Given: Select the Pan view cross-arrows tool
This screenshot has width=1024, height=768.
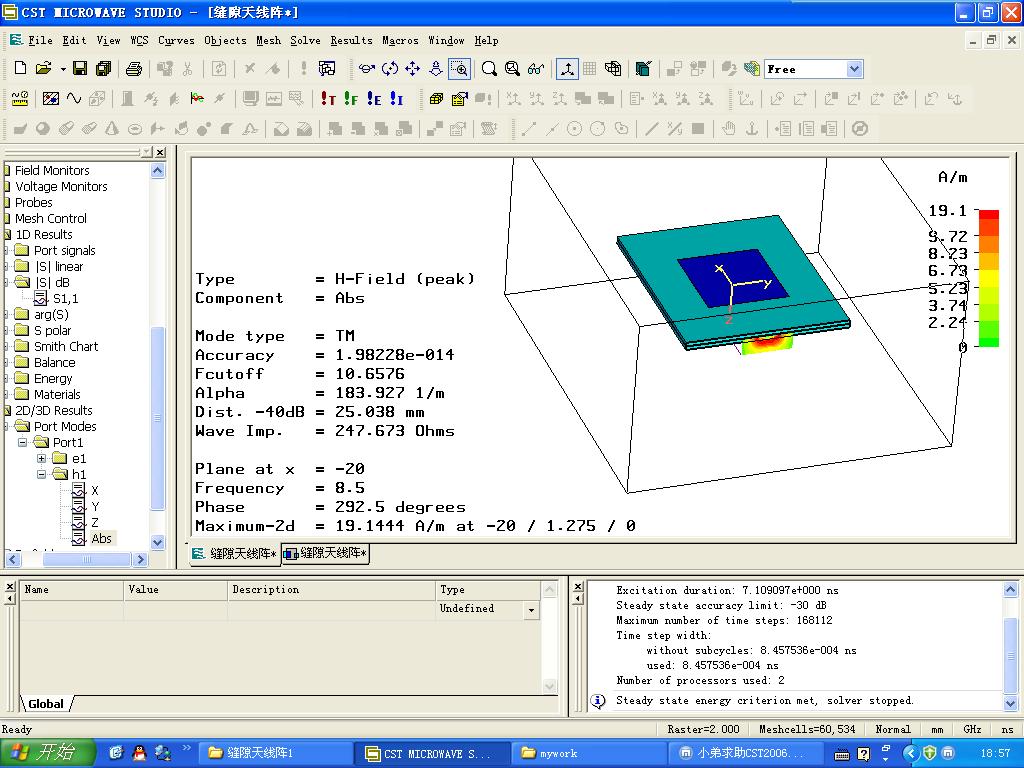Looking at the screenshot, I should [413, 69].
